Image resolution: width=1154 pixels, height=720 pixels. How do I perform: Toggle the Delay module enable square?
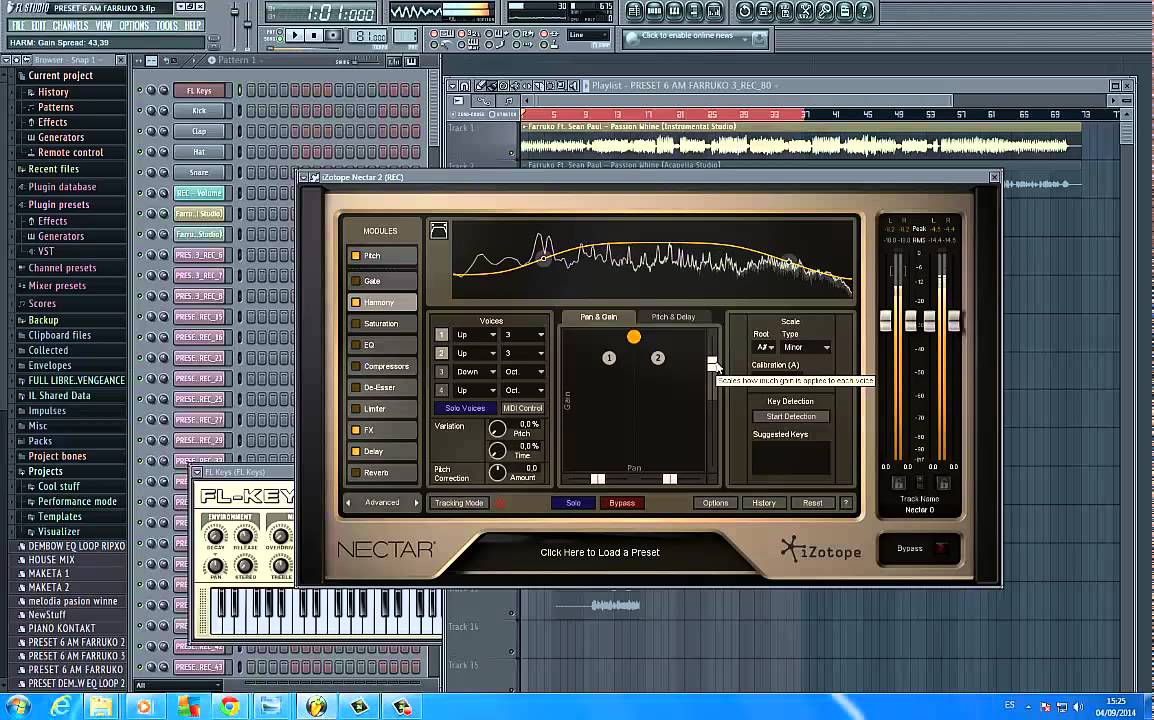(355, 451)
